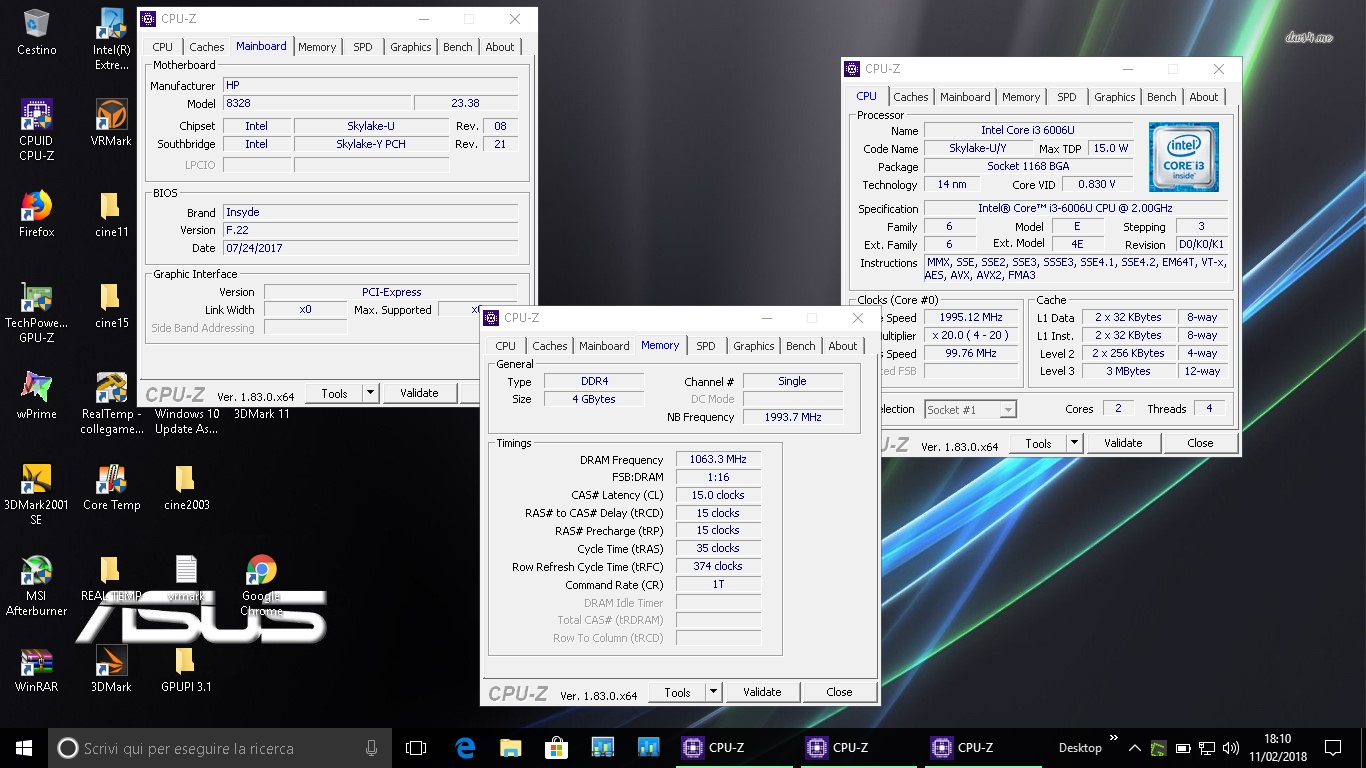Select About tab in CPU window
The width and height of the screenshot is (1366, 768).
click(x=1204, y=97)
